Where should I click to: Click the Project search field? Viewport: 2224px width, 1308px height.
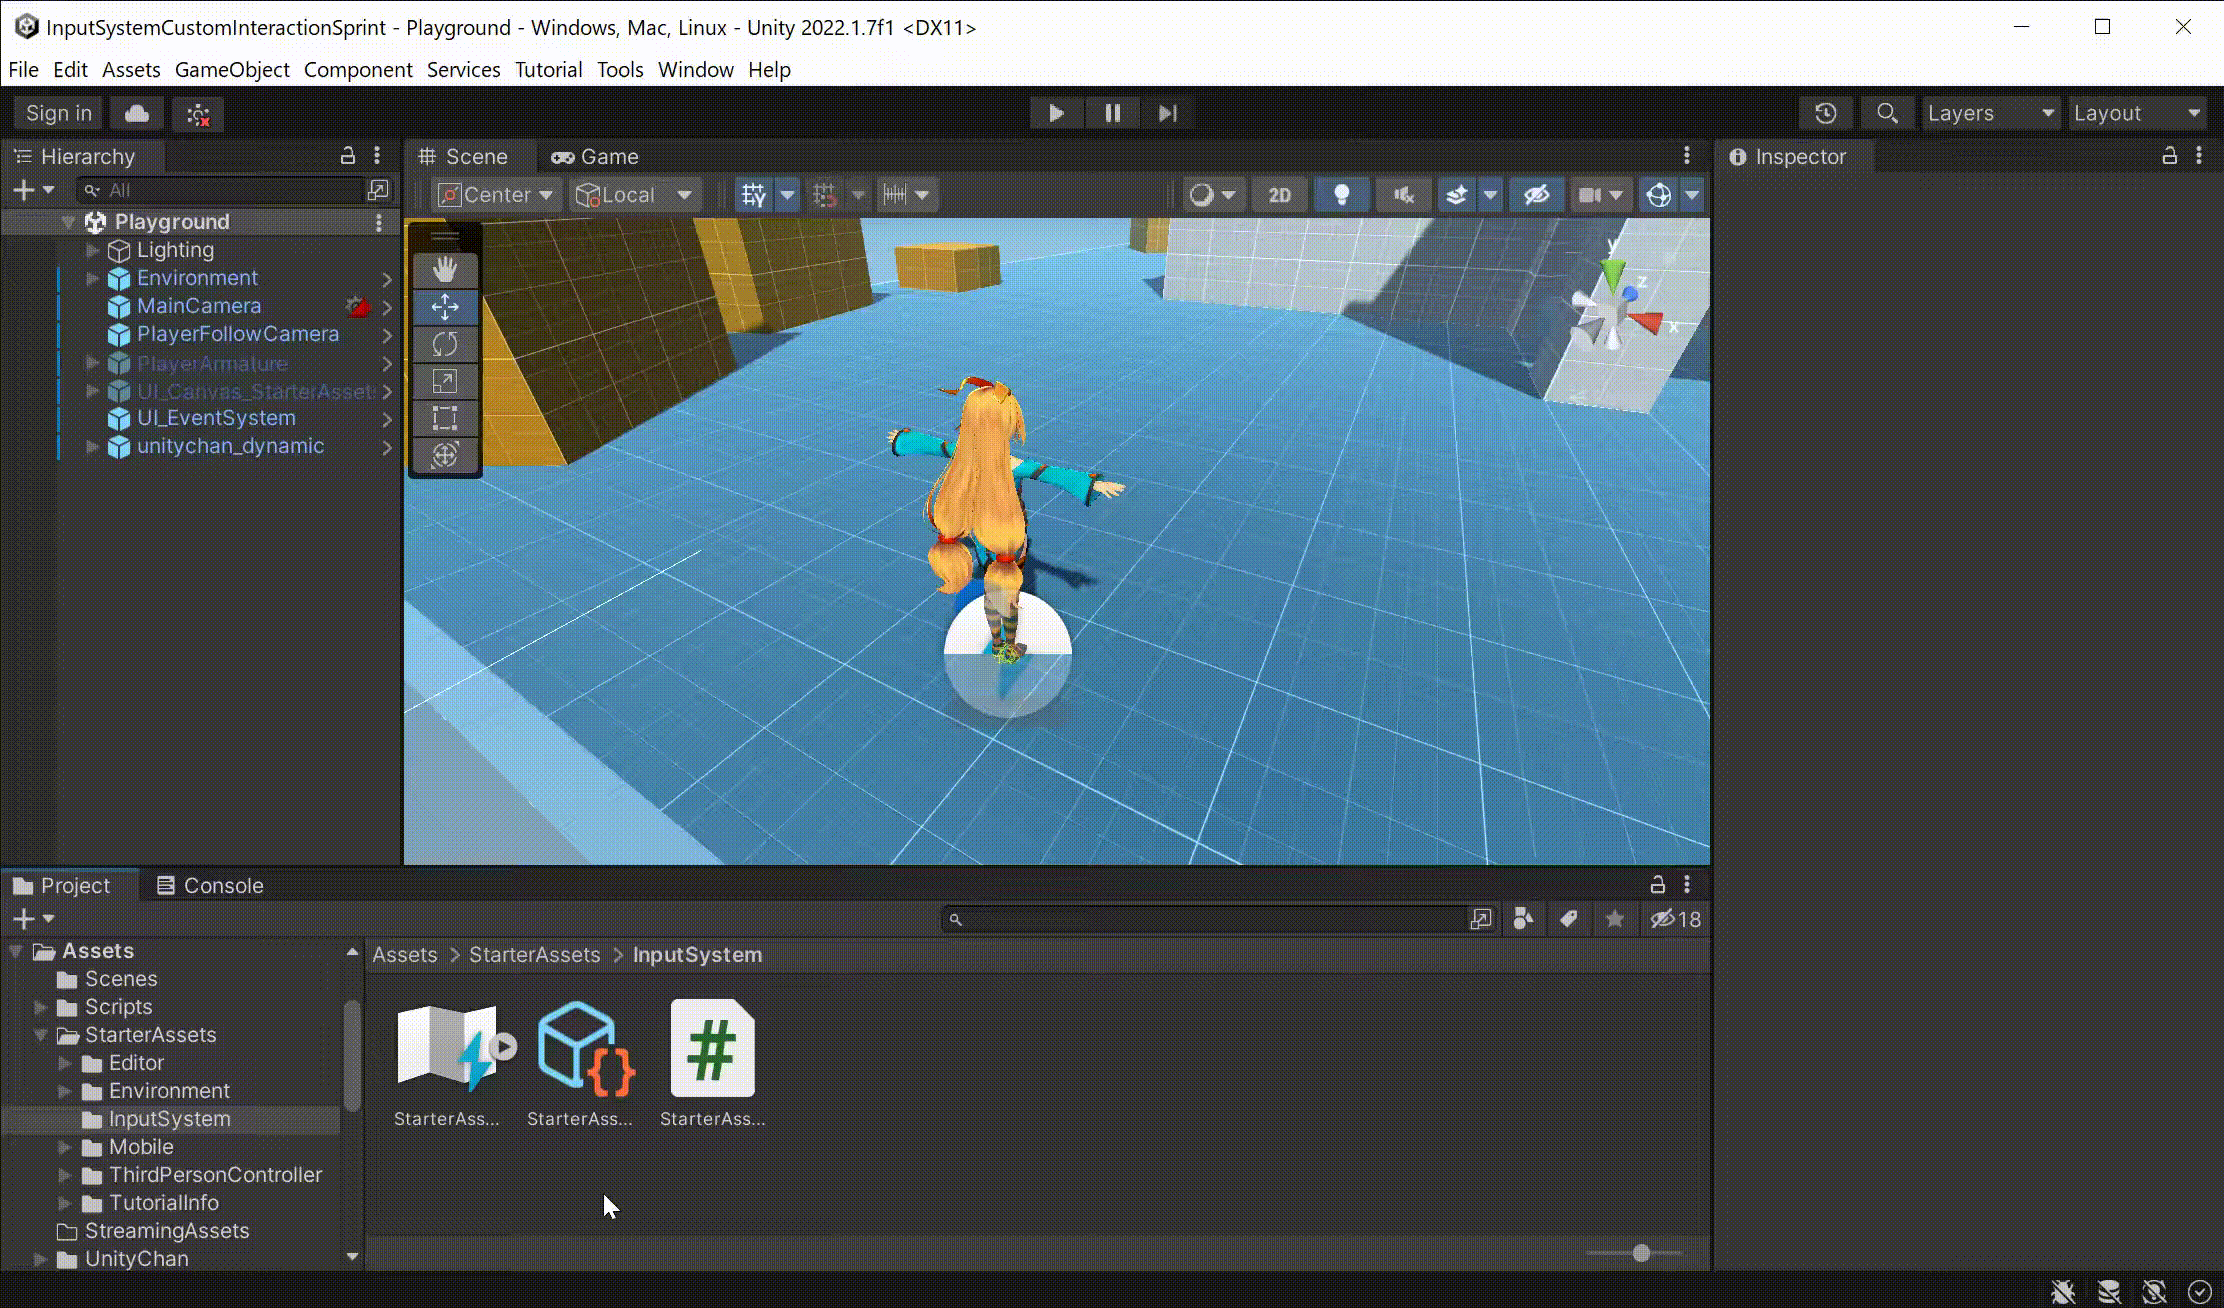point(1205,919)
